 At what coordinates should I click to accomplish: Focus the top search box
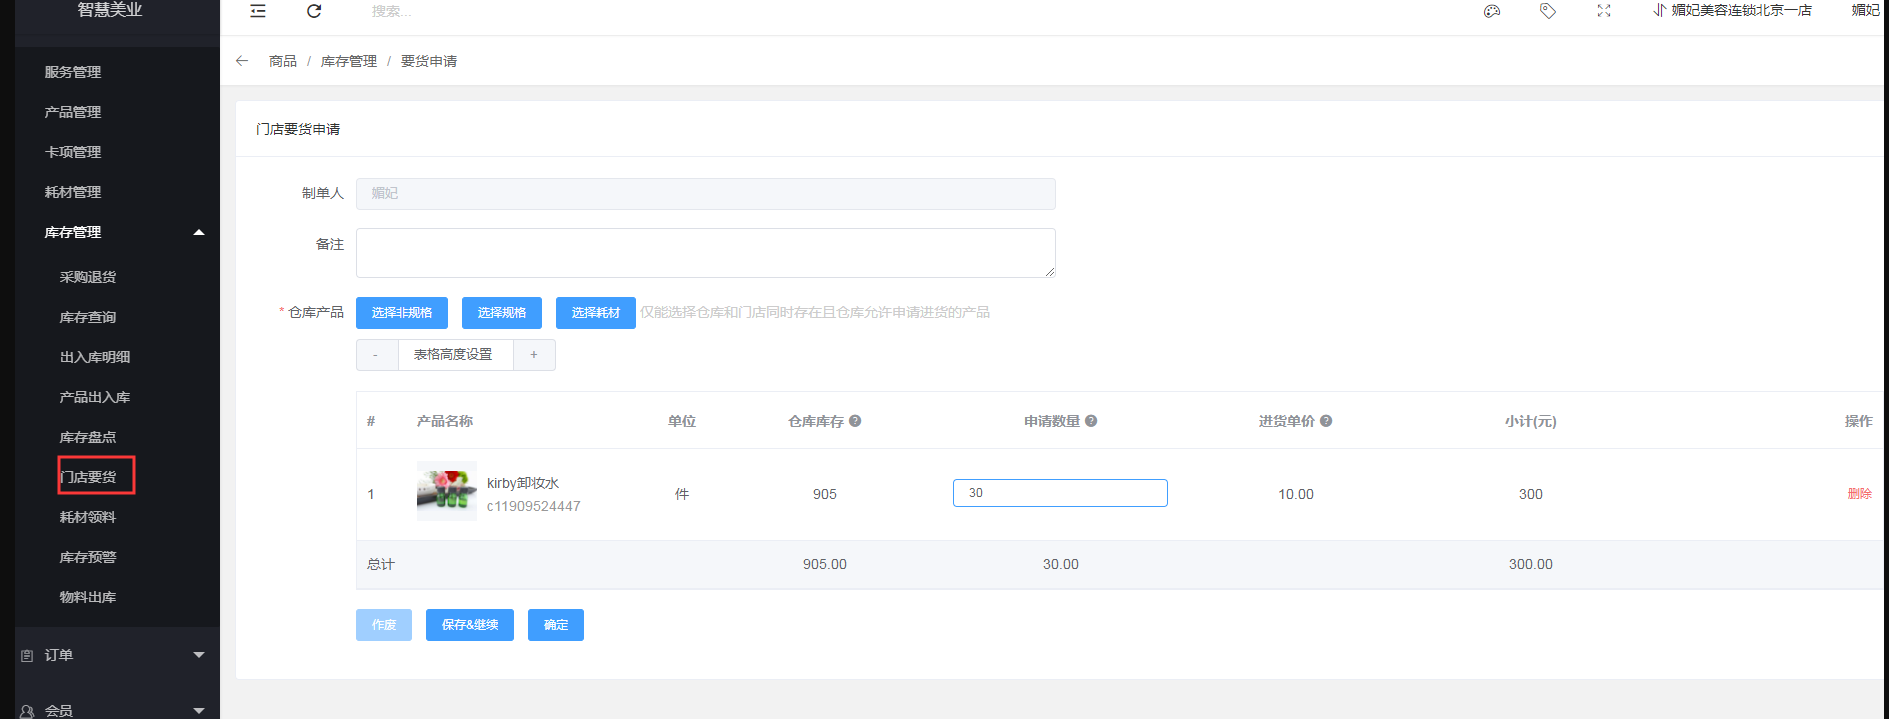(392, 11)
